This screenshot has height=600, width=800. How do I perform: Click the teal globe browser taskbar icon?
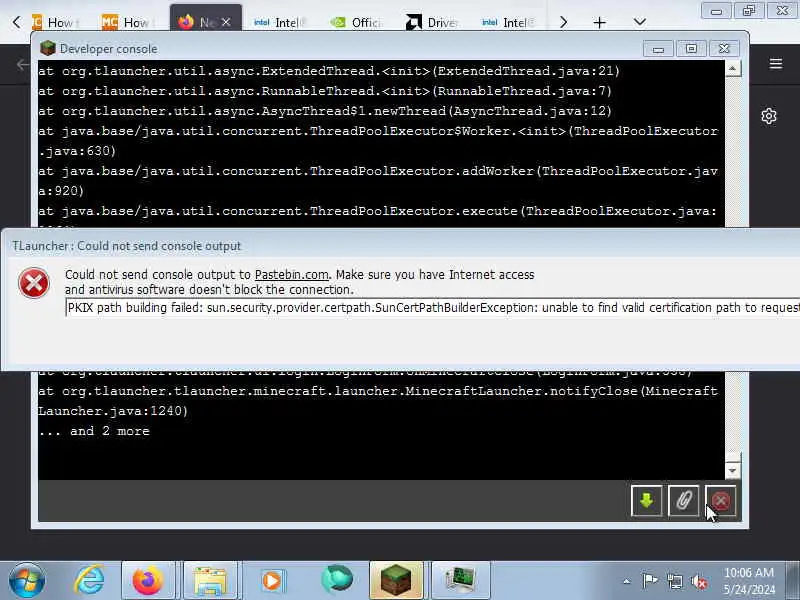click(x=337, y=579)
